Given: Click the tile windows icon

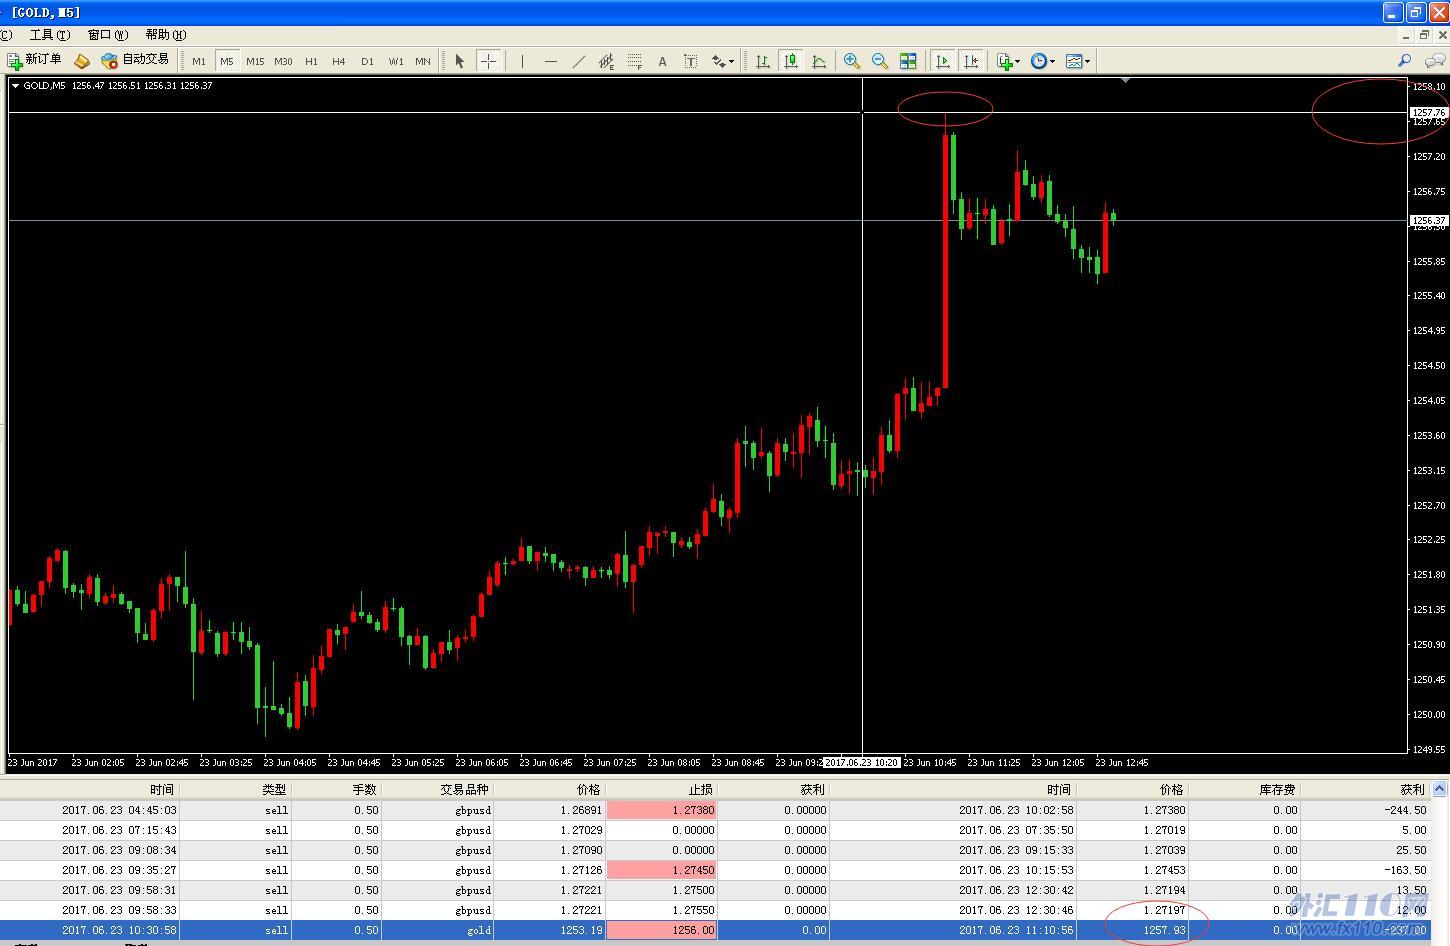Looking at the screenshot, I should (x=908, y=61).
